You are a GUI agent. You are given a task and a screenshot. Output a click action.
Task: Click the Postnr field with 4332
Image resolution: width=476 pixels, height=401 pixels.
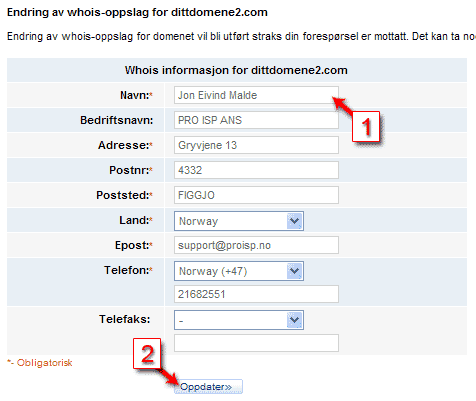coord(256,170)
